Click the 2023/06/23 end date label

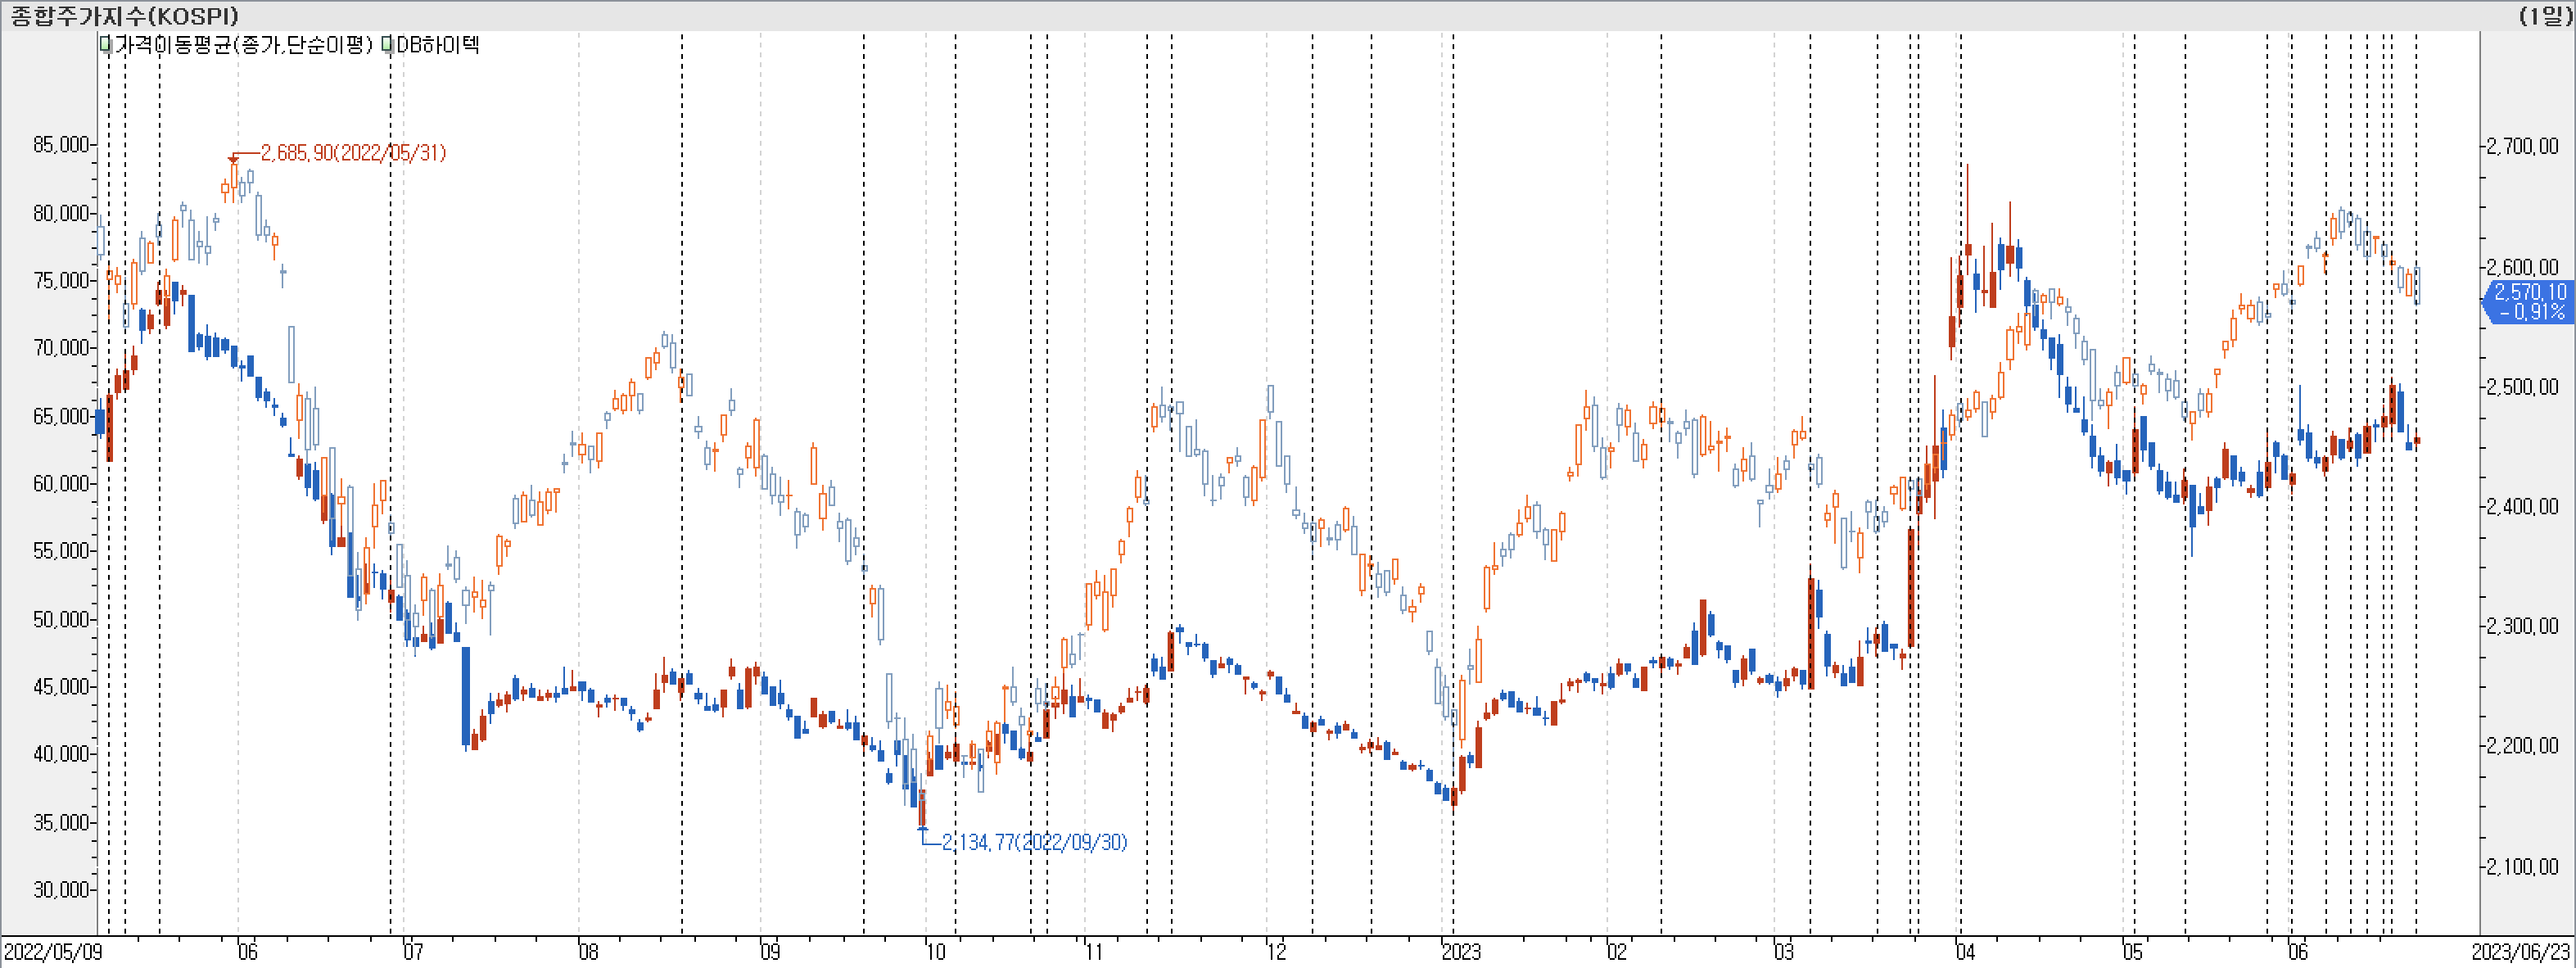[2520, 952]
